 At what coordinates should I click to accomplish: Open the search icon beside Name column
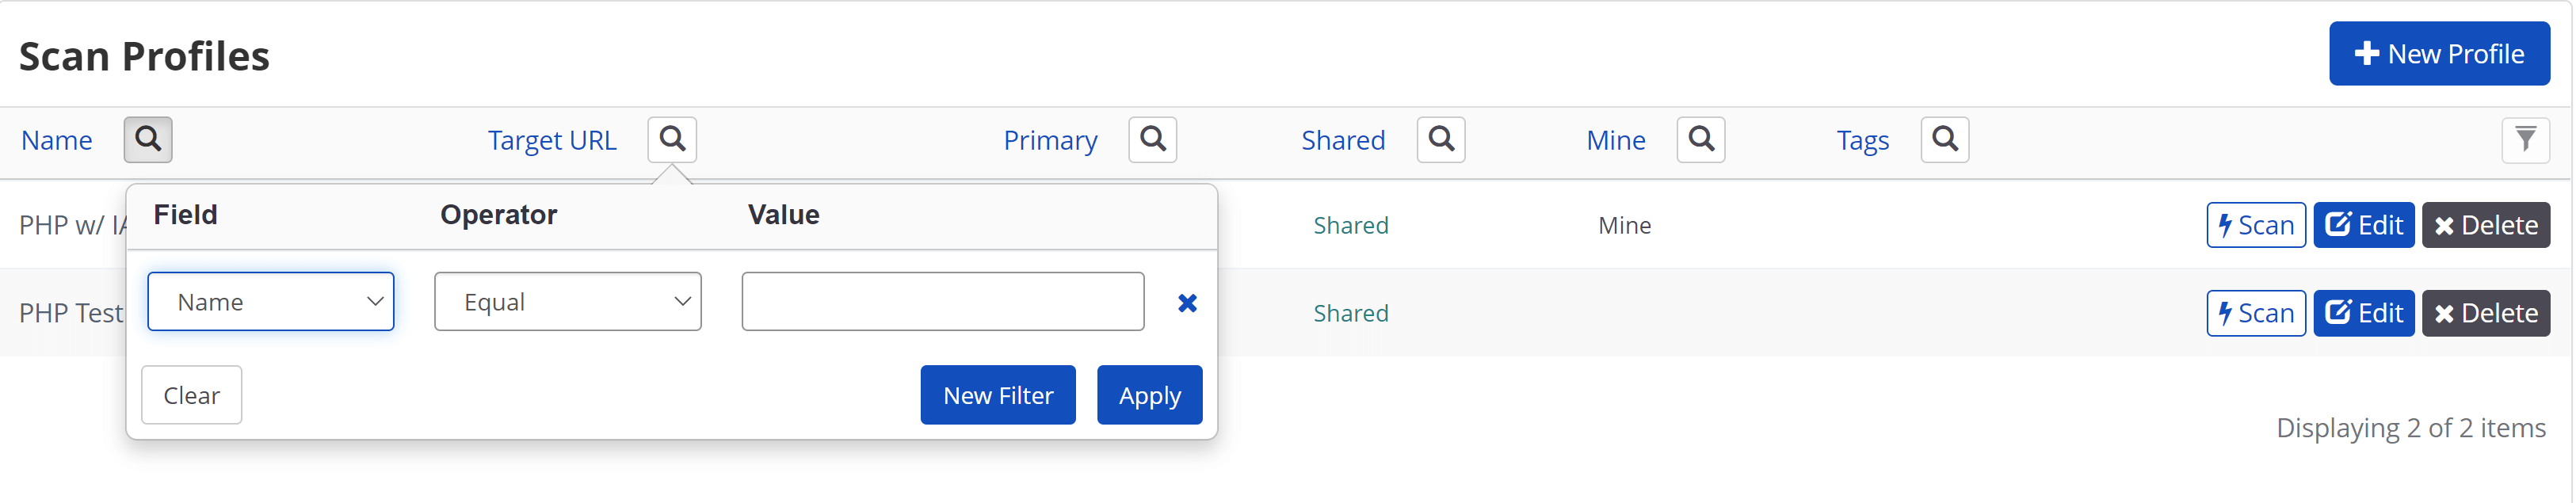[x=148, y=140]
